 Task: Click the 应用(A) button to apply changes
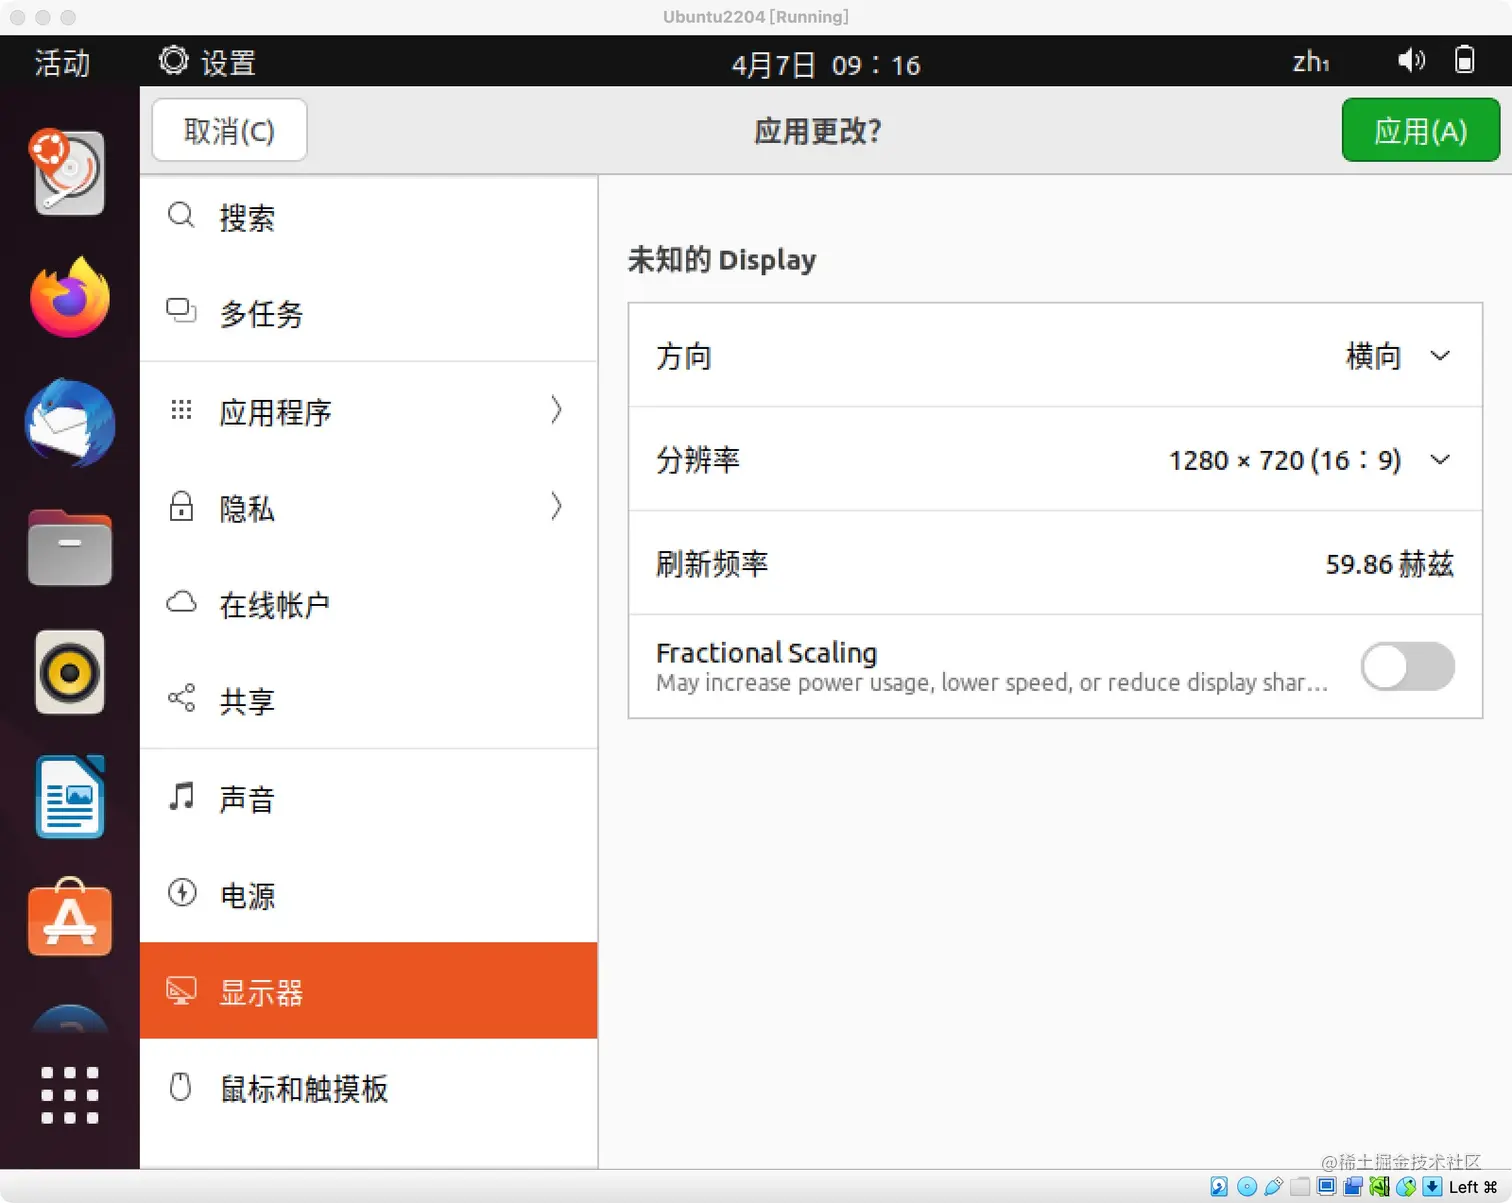(1420, 130)
